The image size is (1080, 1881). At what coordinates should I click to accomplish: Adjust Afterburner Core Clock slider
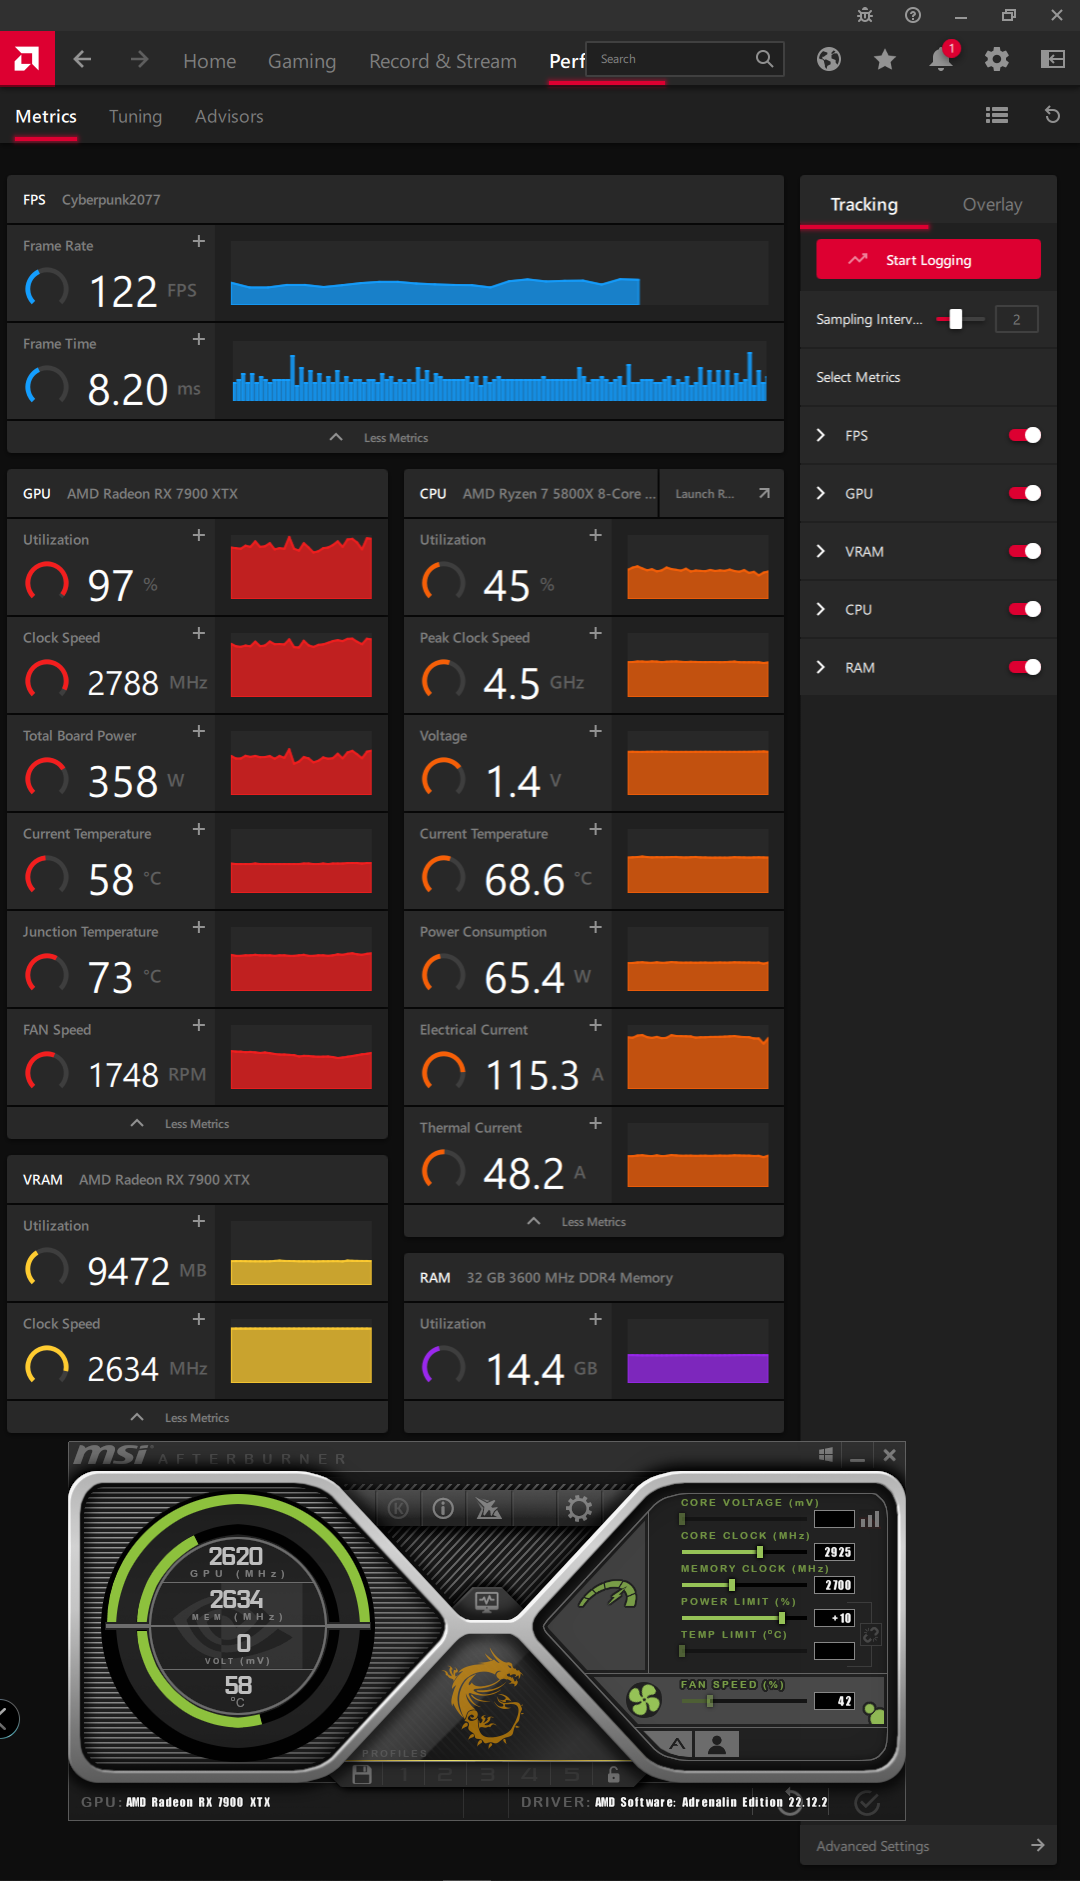coord(760,1552)
